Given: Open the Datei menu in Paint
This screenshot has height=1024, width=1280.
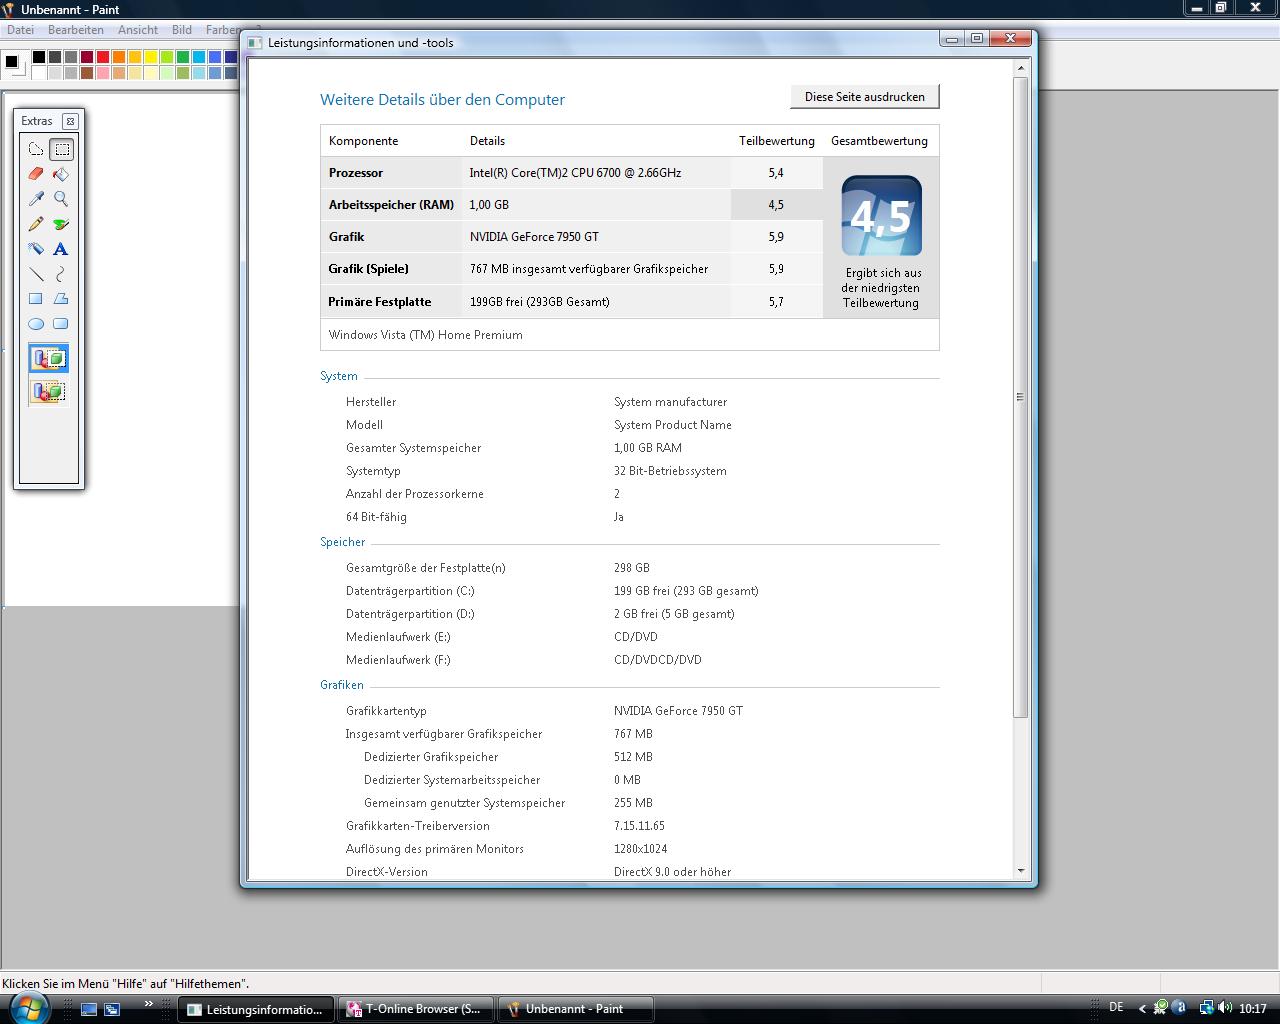Looking at the screenshot, I should coord(20,30).
